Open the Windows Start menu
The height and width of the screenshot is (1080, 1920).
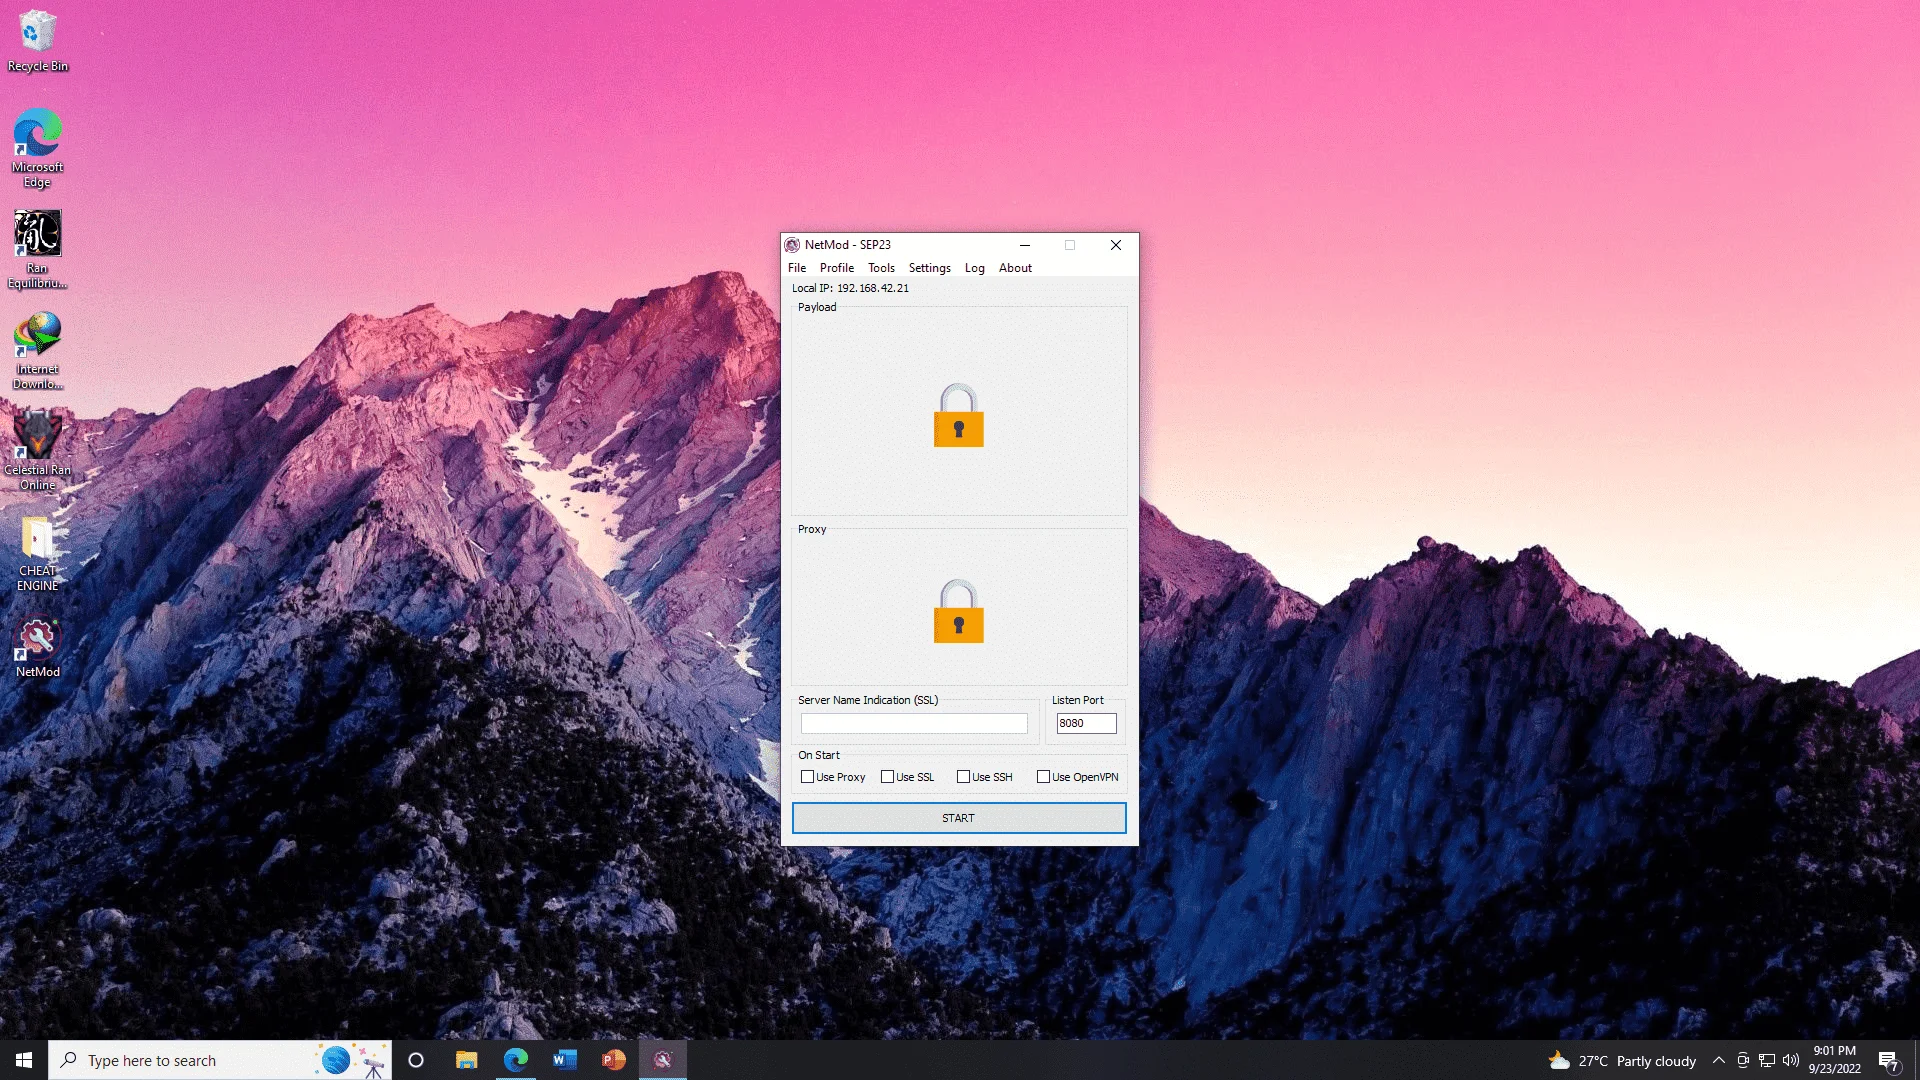(24, 1060)
